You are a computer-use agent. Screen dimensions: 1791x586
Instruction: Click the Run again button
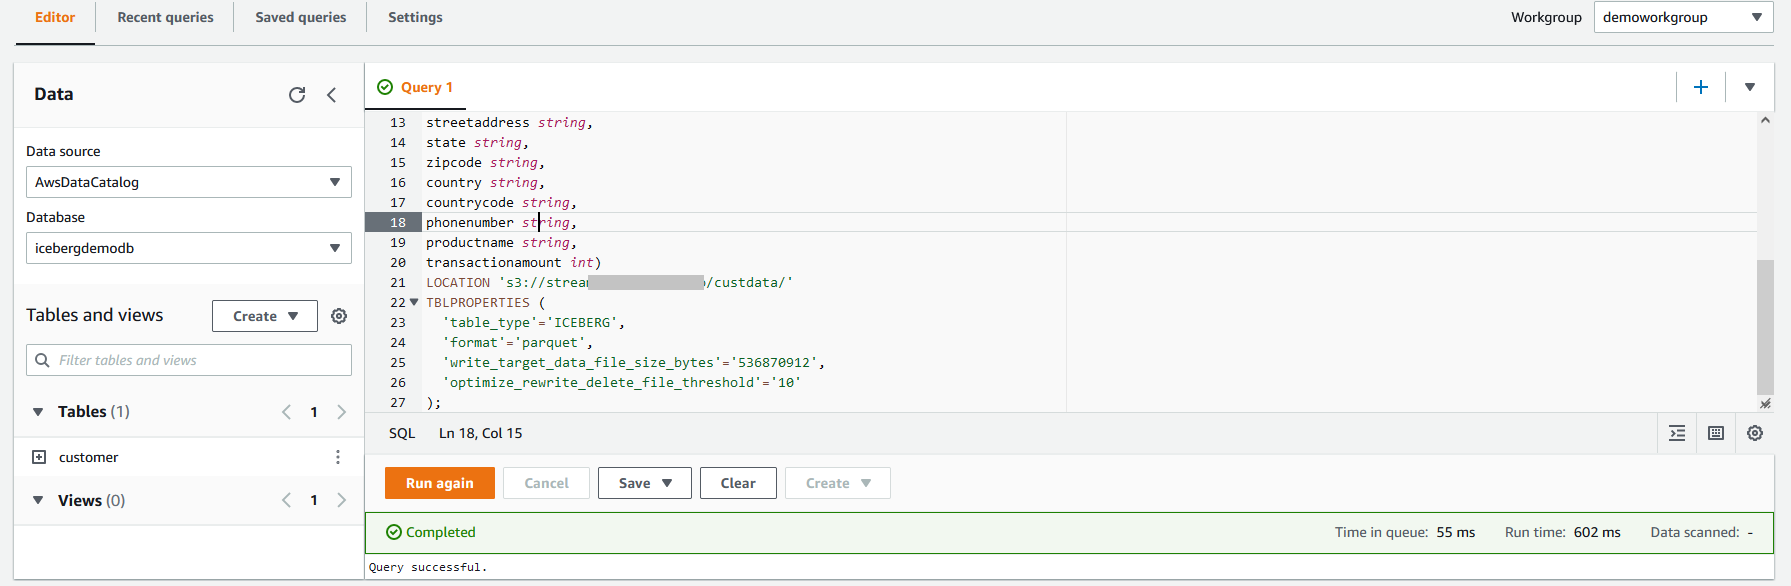[x=439, y=483]
